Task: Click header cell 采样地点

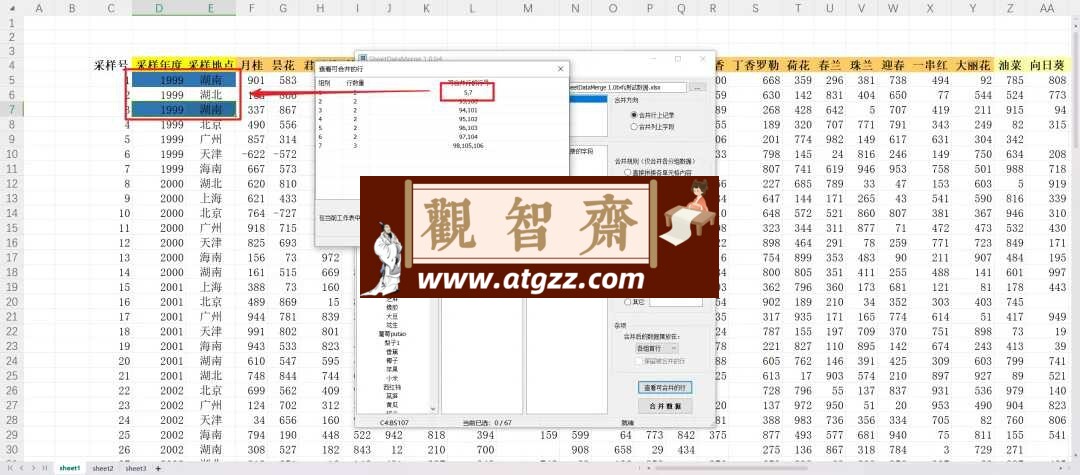Action: (x=211, y=65)
